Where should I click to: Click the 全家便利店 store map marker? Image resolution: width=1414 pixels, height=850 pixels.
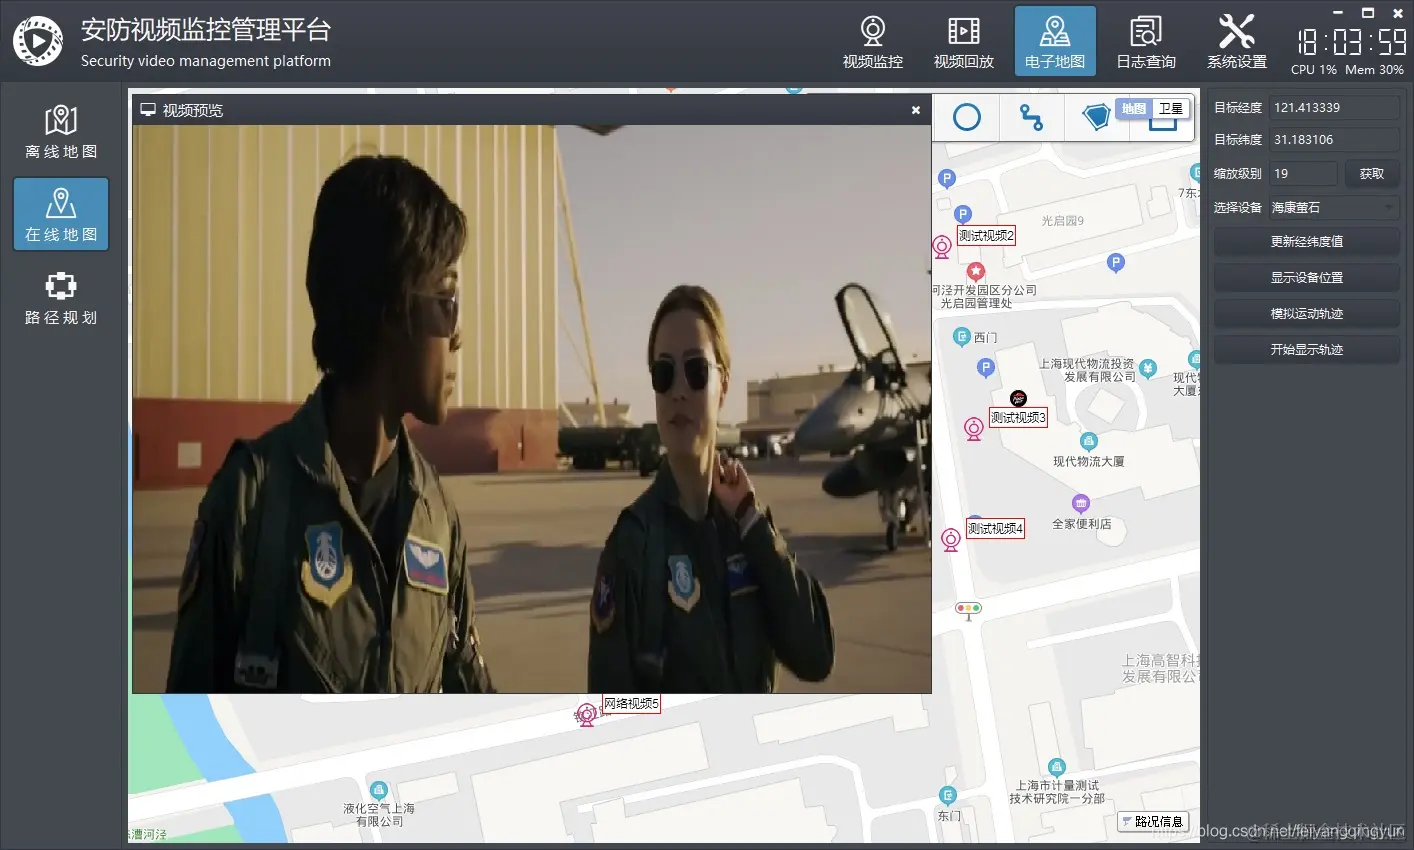click(1080, 503)
